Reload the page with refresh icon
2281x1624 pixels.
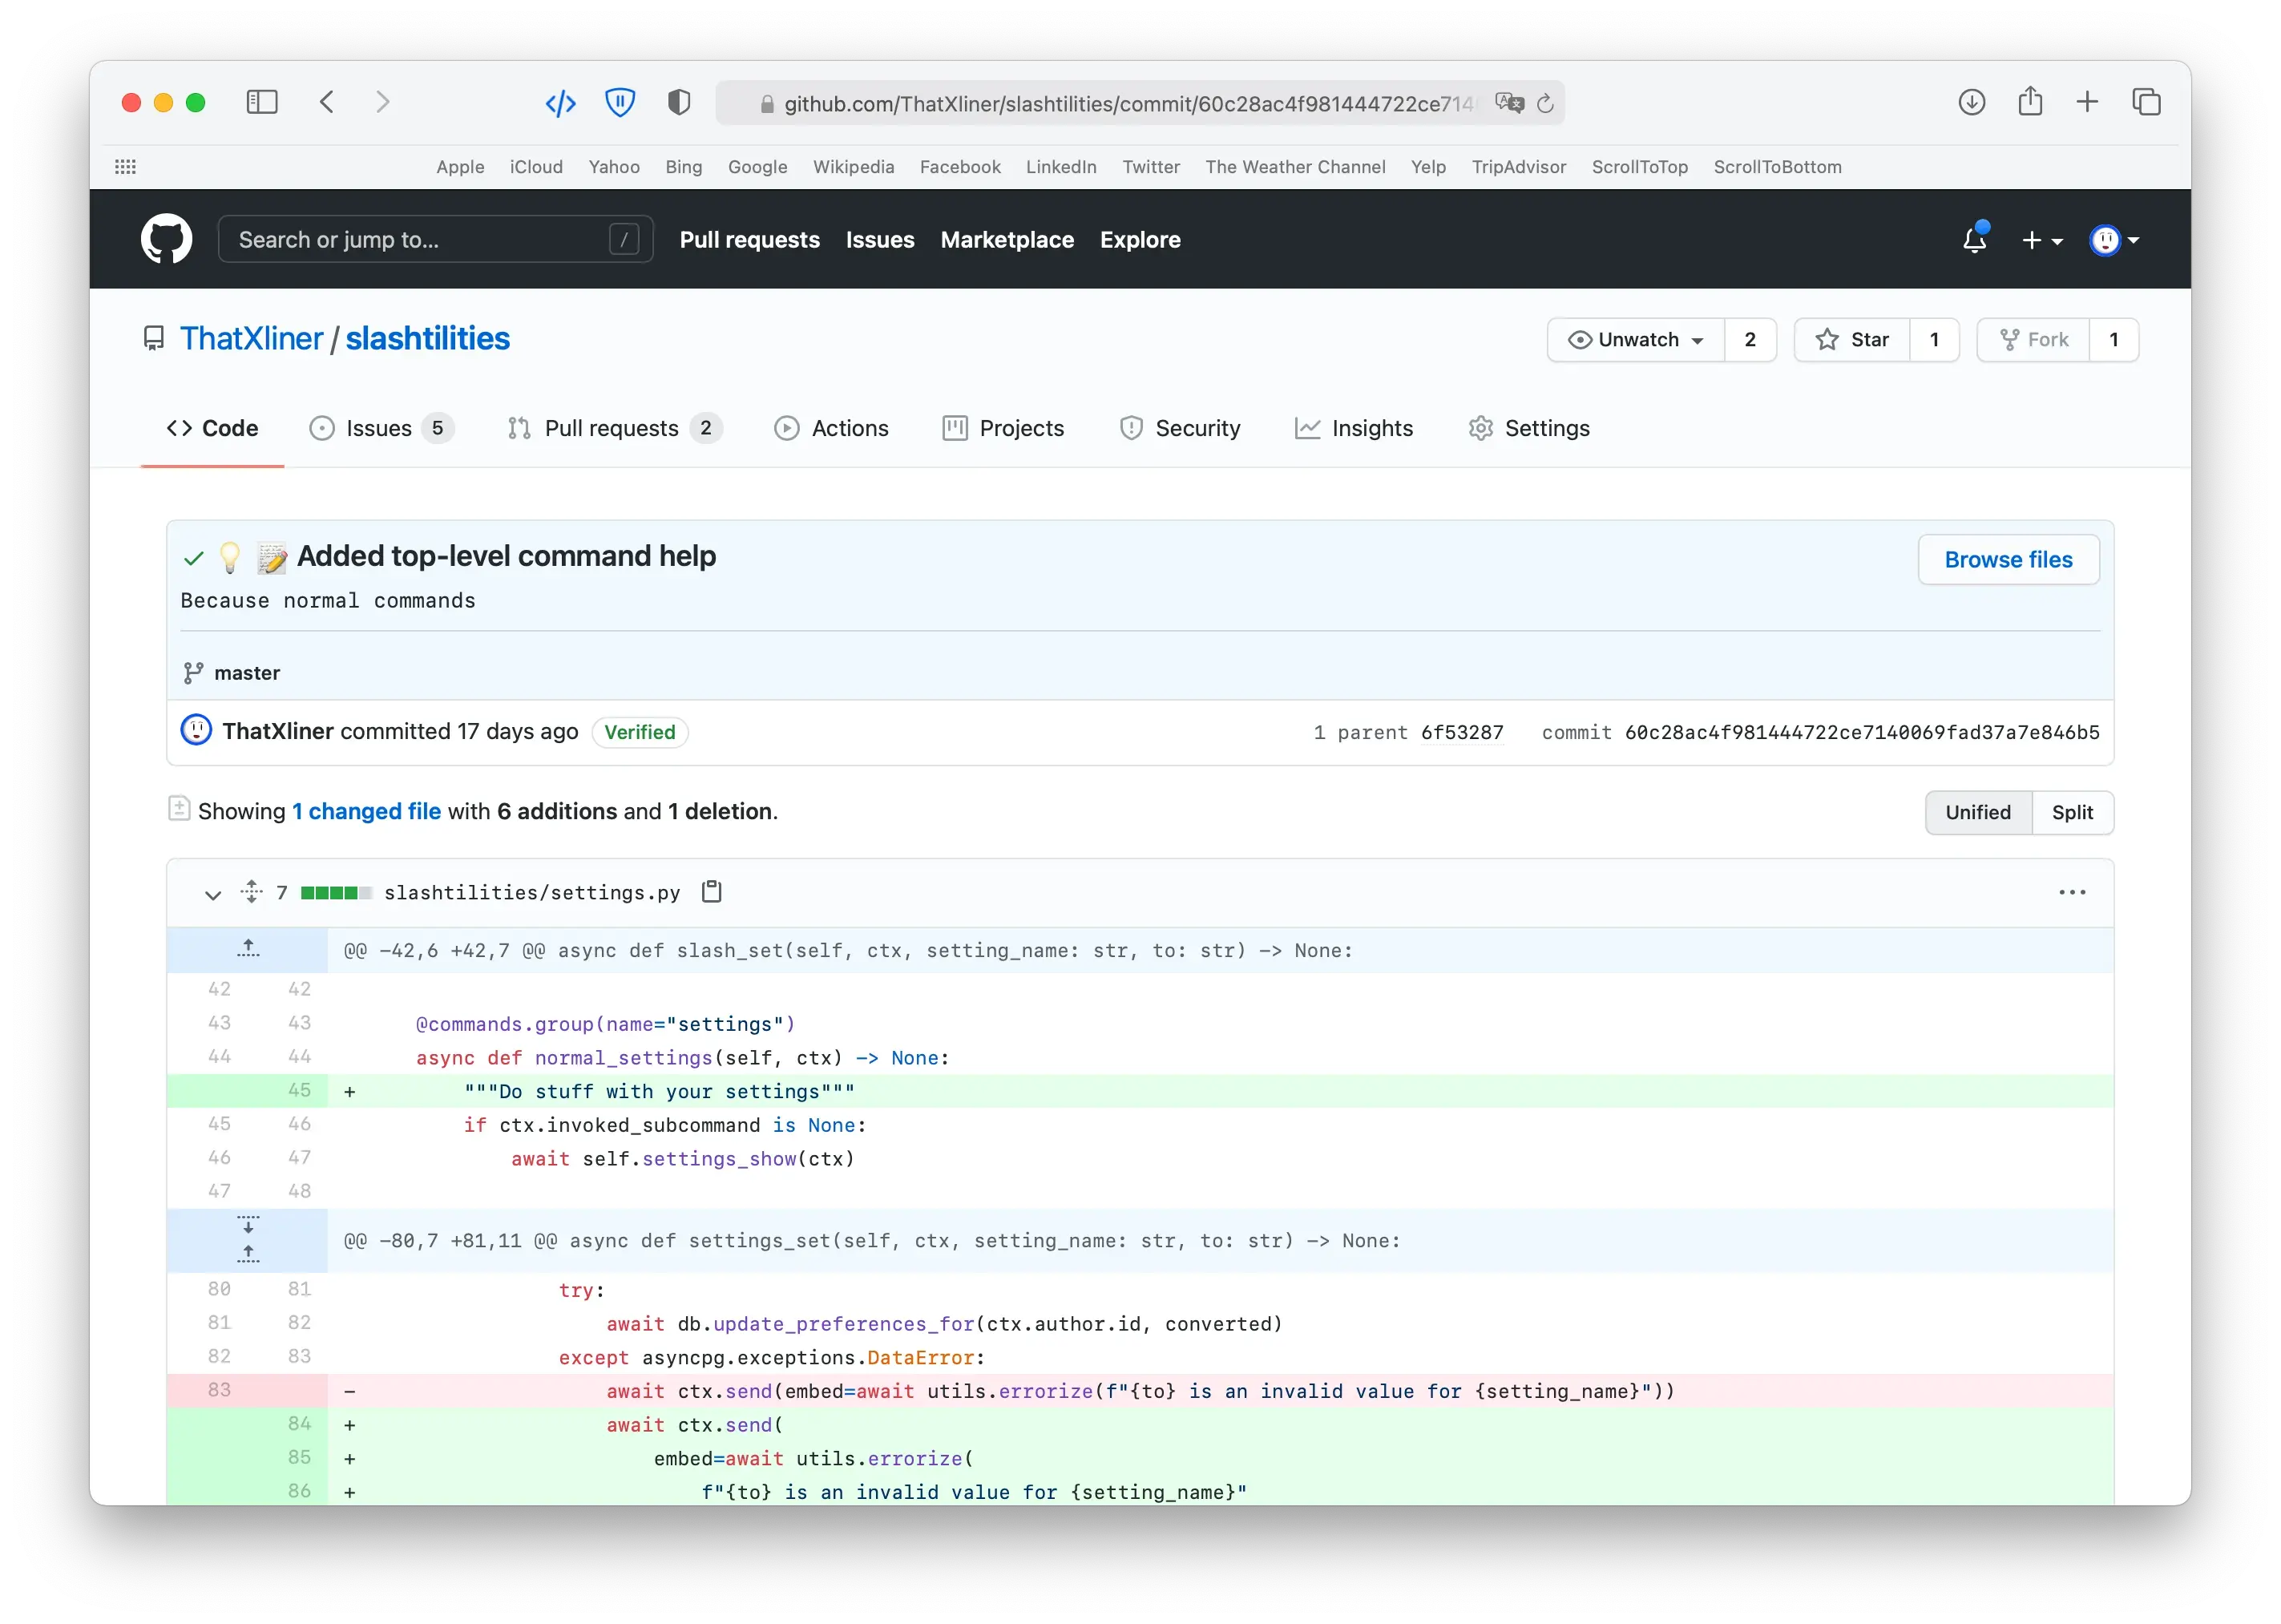pyautogui.click(x=1545, y=104)
